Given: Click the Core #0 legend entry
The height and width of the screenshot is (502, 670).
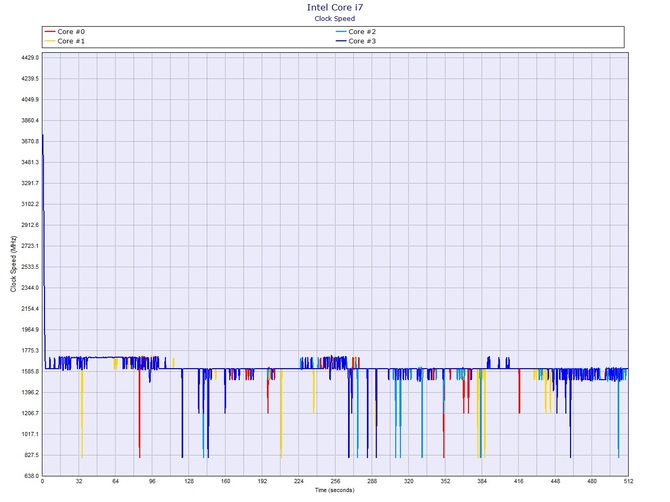Looking at the screenshot, I should coord(65,32).
